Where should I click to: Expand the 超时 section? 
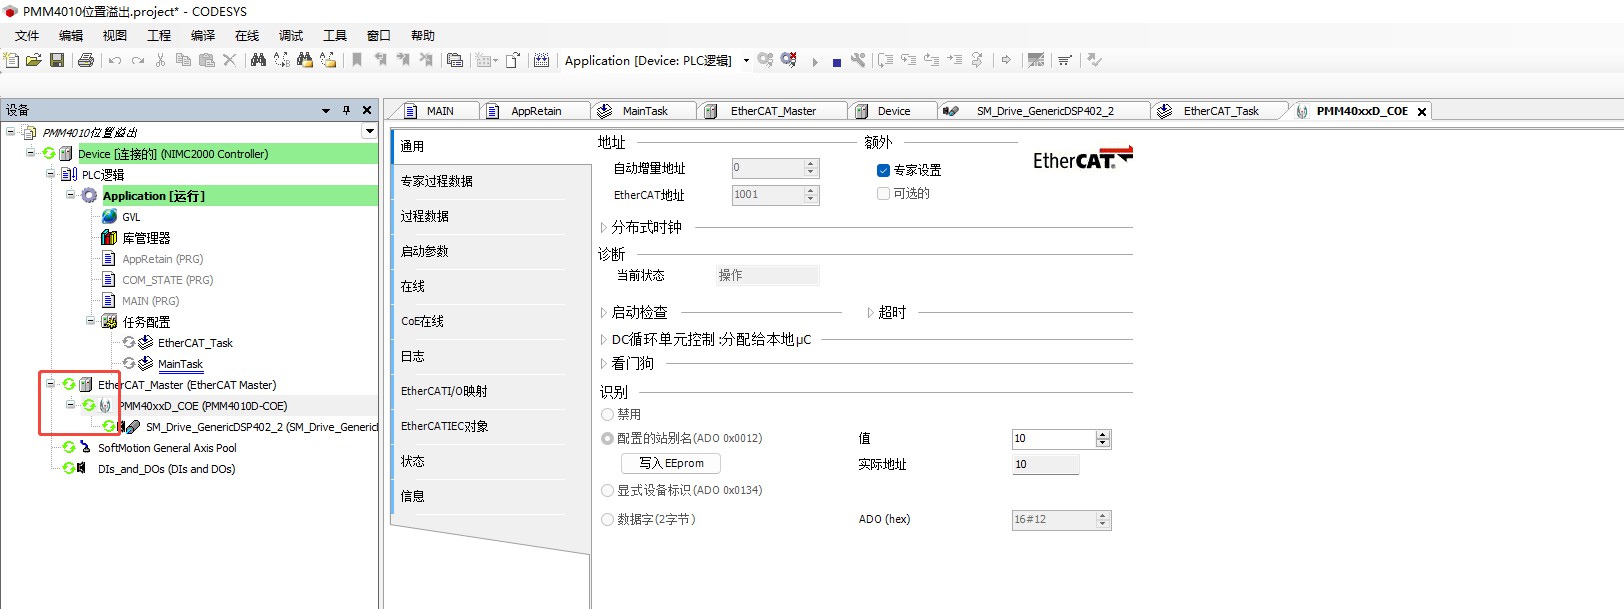point(870,312)
